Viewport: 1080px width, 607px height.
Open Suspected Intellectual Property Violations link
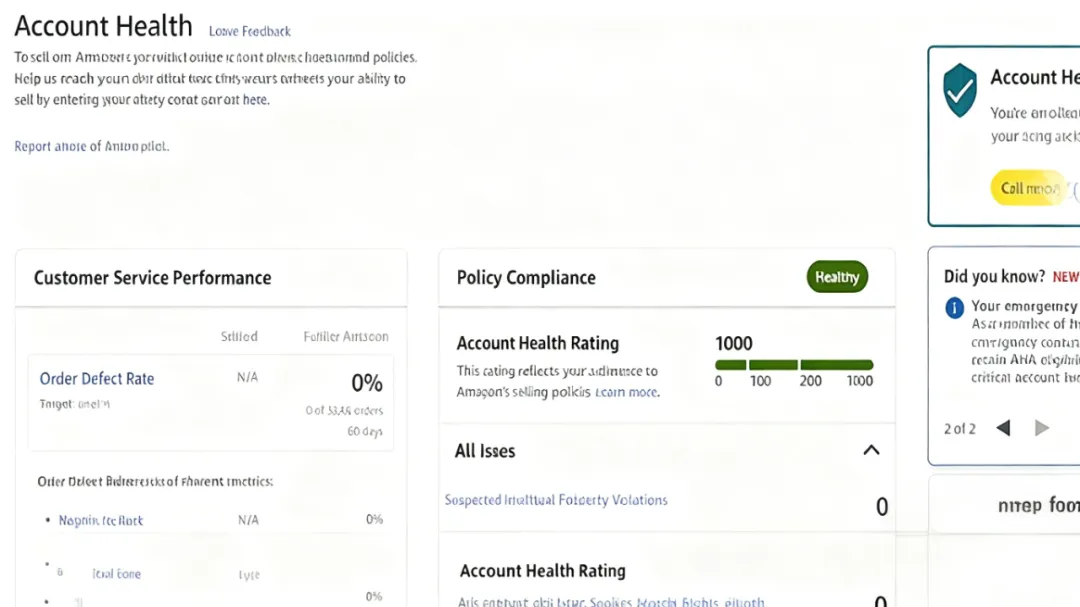pyautogui.click(x=556, y=500)
